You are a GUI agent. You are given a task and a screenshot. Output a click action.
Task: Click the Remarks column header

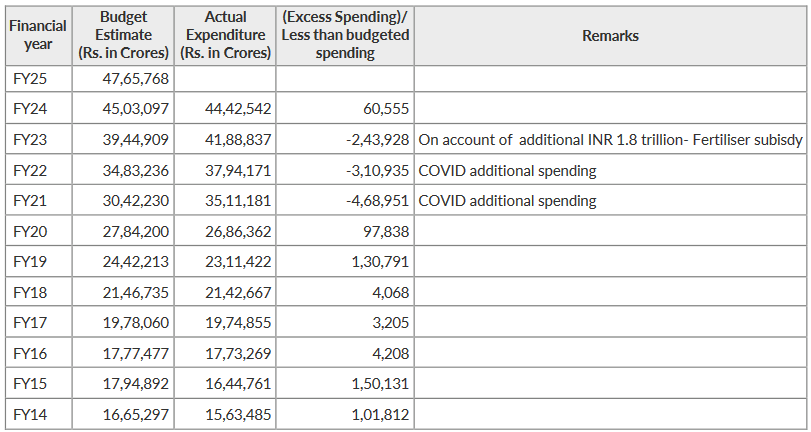point(610,35)
